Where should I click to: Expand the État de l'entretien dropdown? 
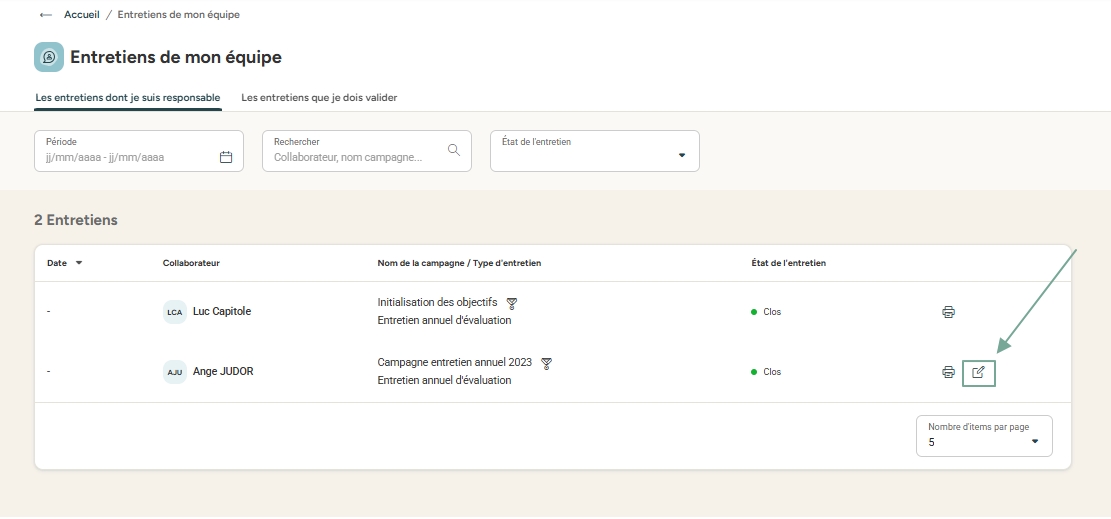click(x=682, y=155)
